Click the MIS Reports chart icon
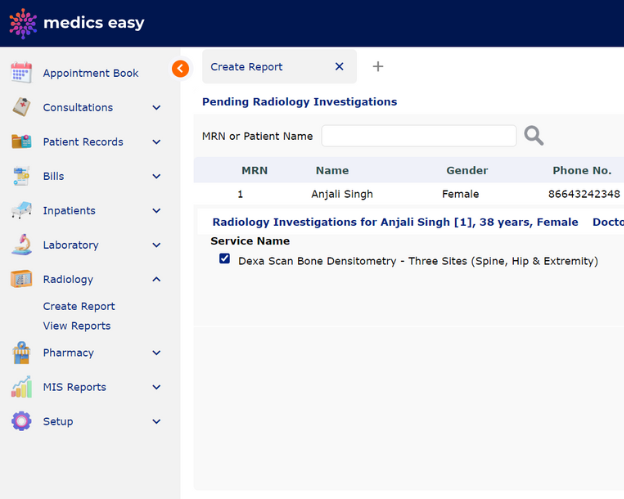 21,387
